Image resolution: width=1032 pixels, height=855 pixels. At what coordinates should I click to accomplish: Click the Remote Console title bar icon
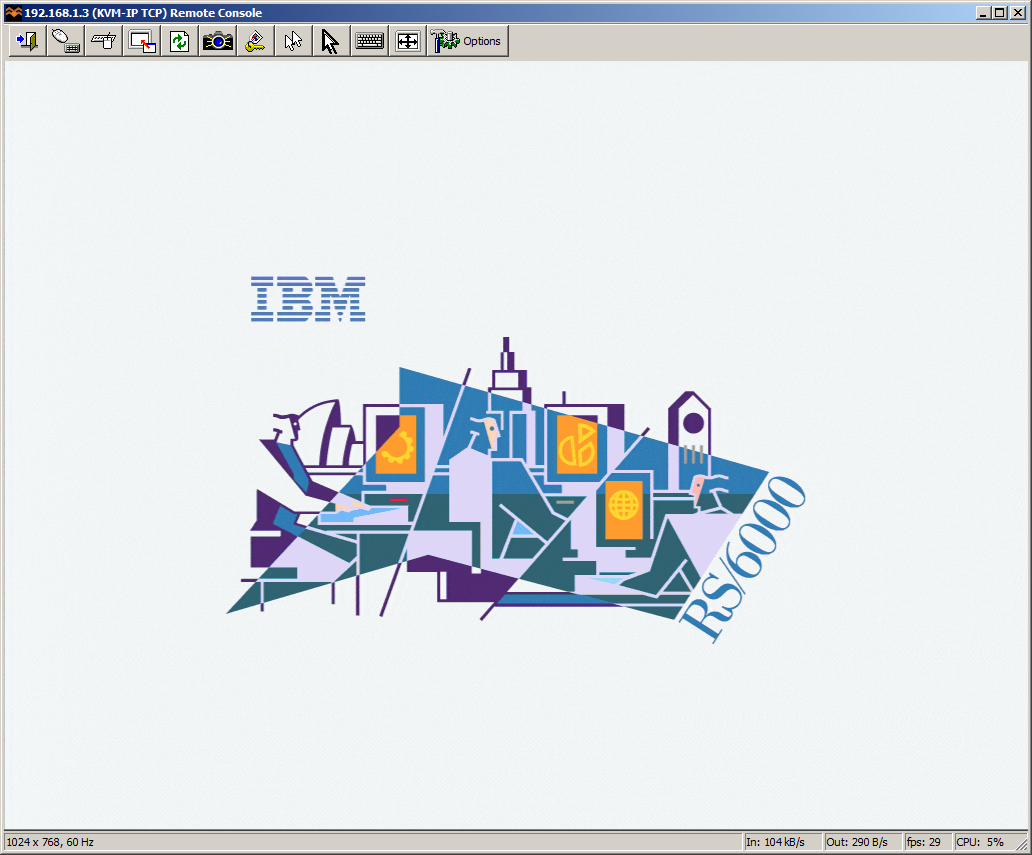pyautogui.click(x=13, y=13)
